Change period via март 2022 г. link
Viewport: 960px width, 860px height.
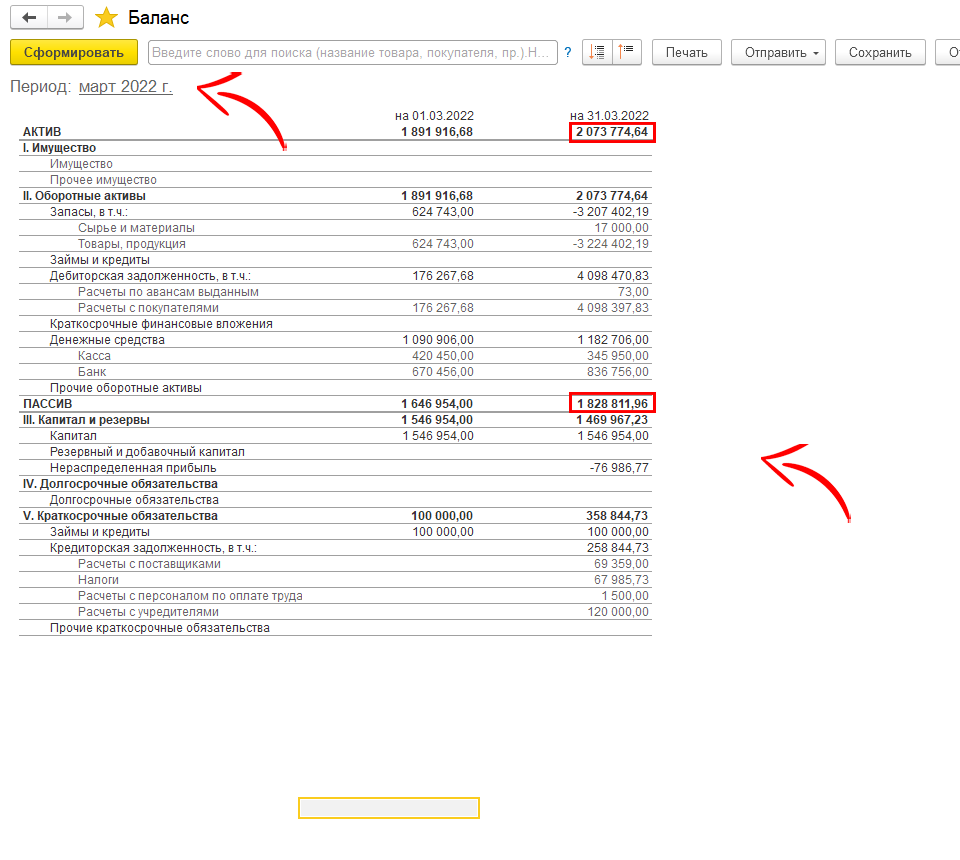point(125,87)
